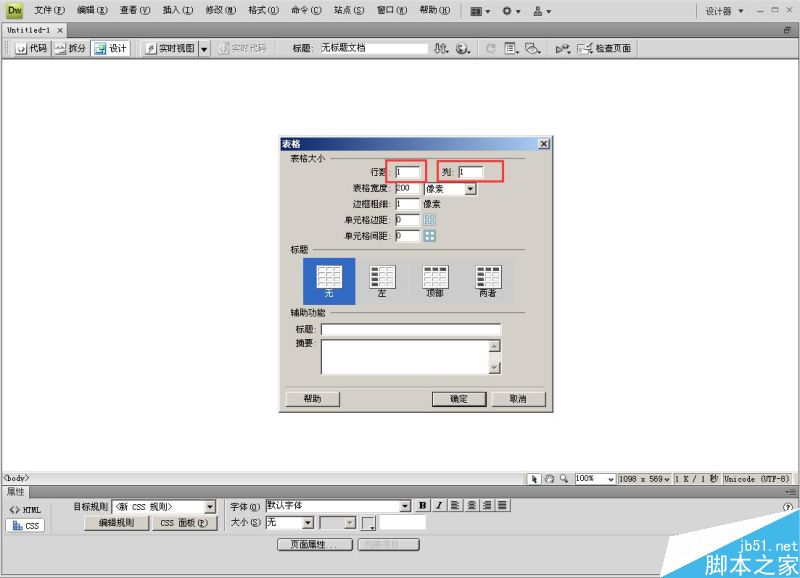
Task: Open the 修改(M) menu
Action: click(x=221, y=11)
